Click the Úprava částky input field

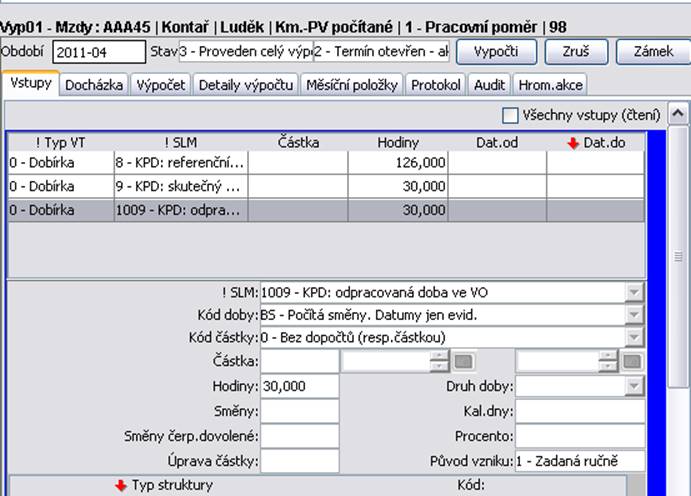click(x=300, y=462)
